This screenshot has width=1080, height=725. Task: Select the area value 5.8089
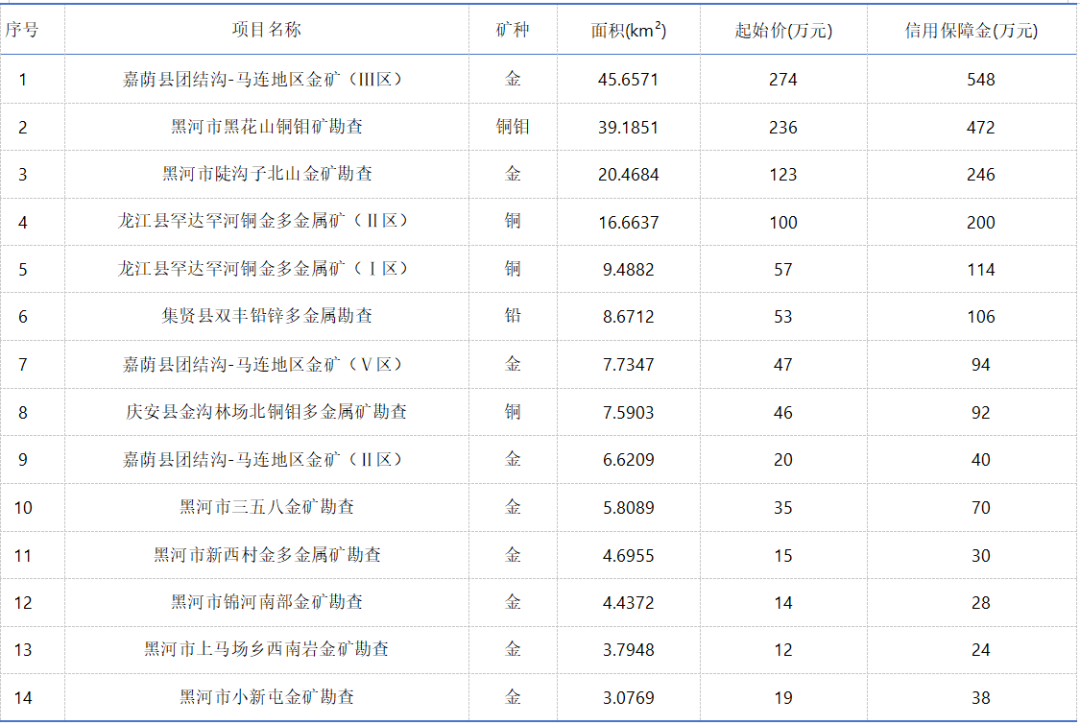click(x=628, y=508)
